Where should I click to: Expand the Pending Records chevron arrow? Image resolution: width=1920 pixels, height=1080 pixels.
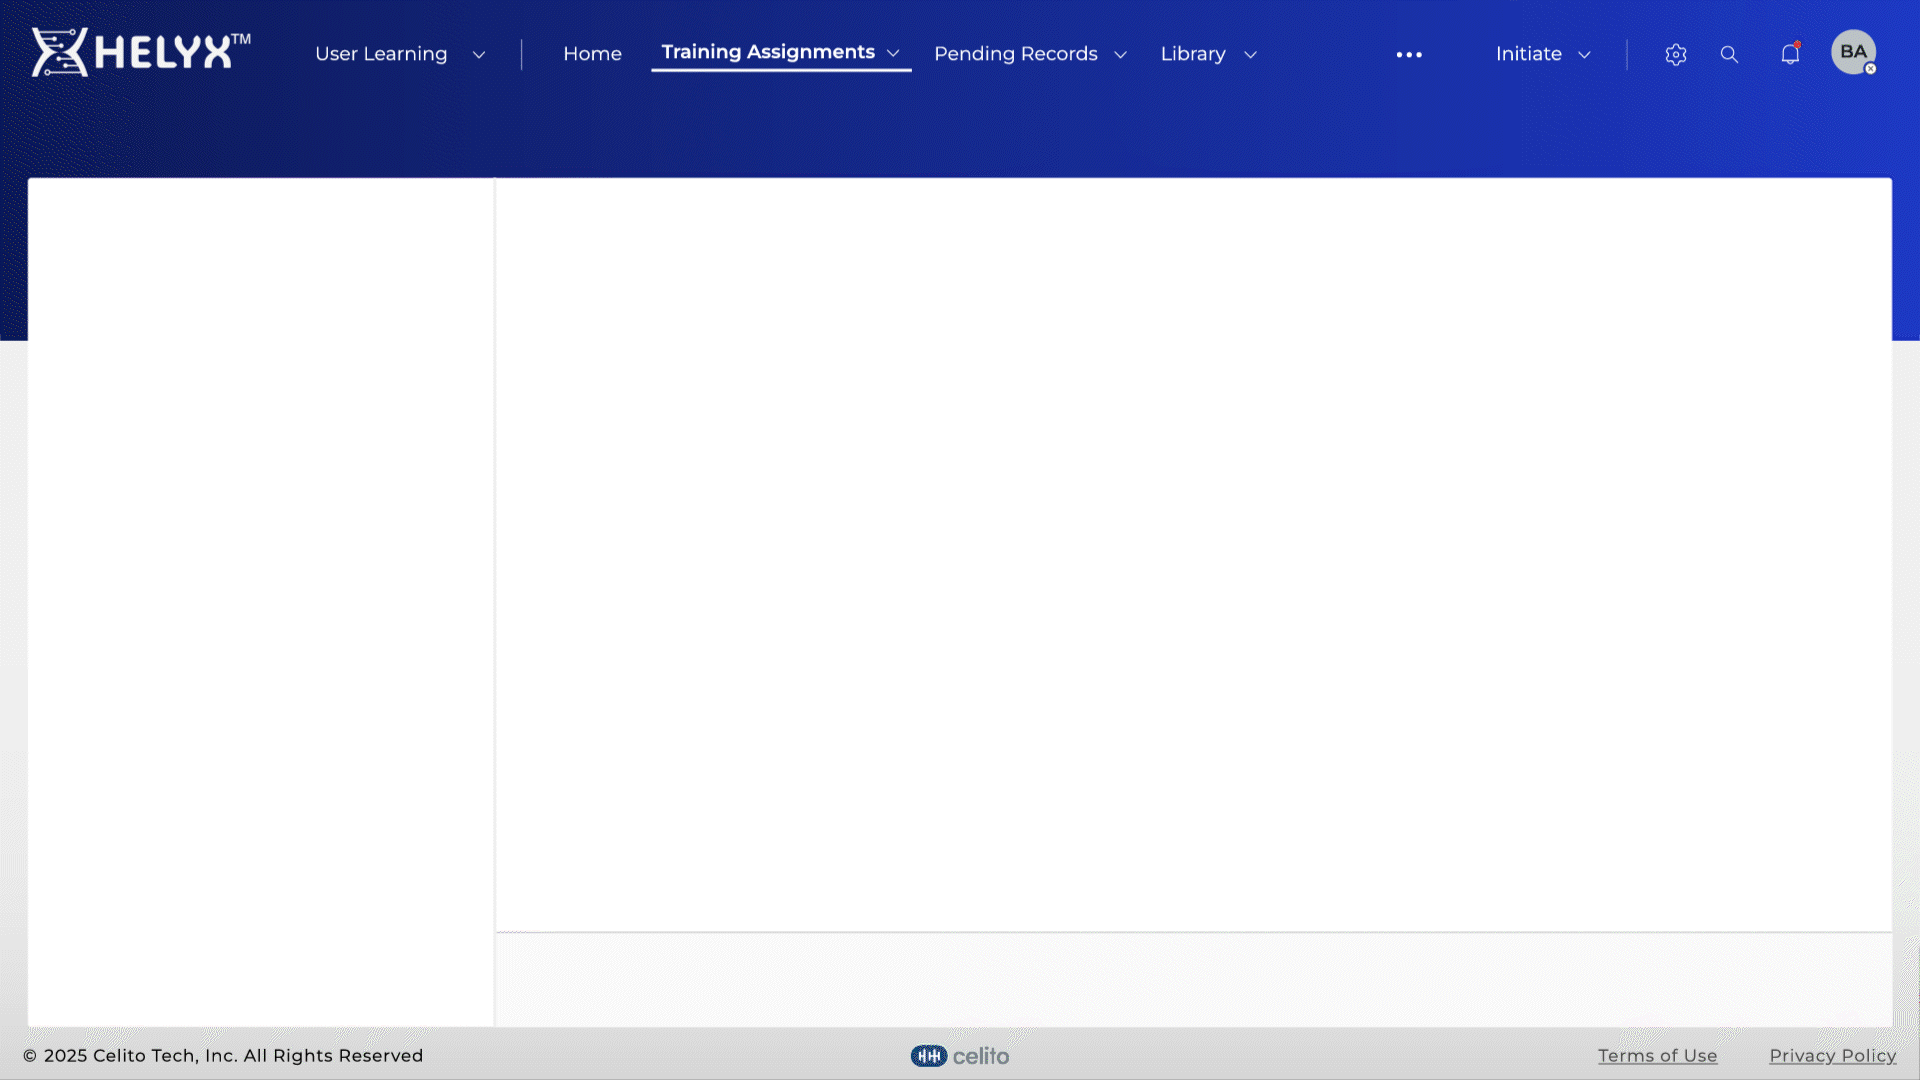1120,55
